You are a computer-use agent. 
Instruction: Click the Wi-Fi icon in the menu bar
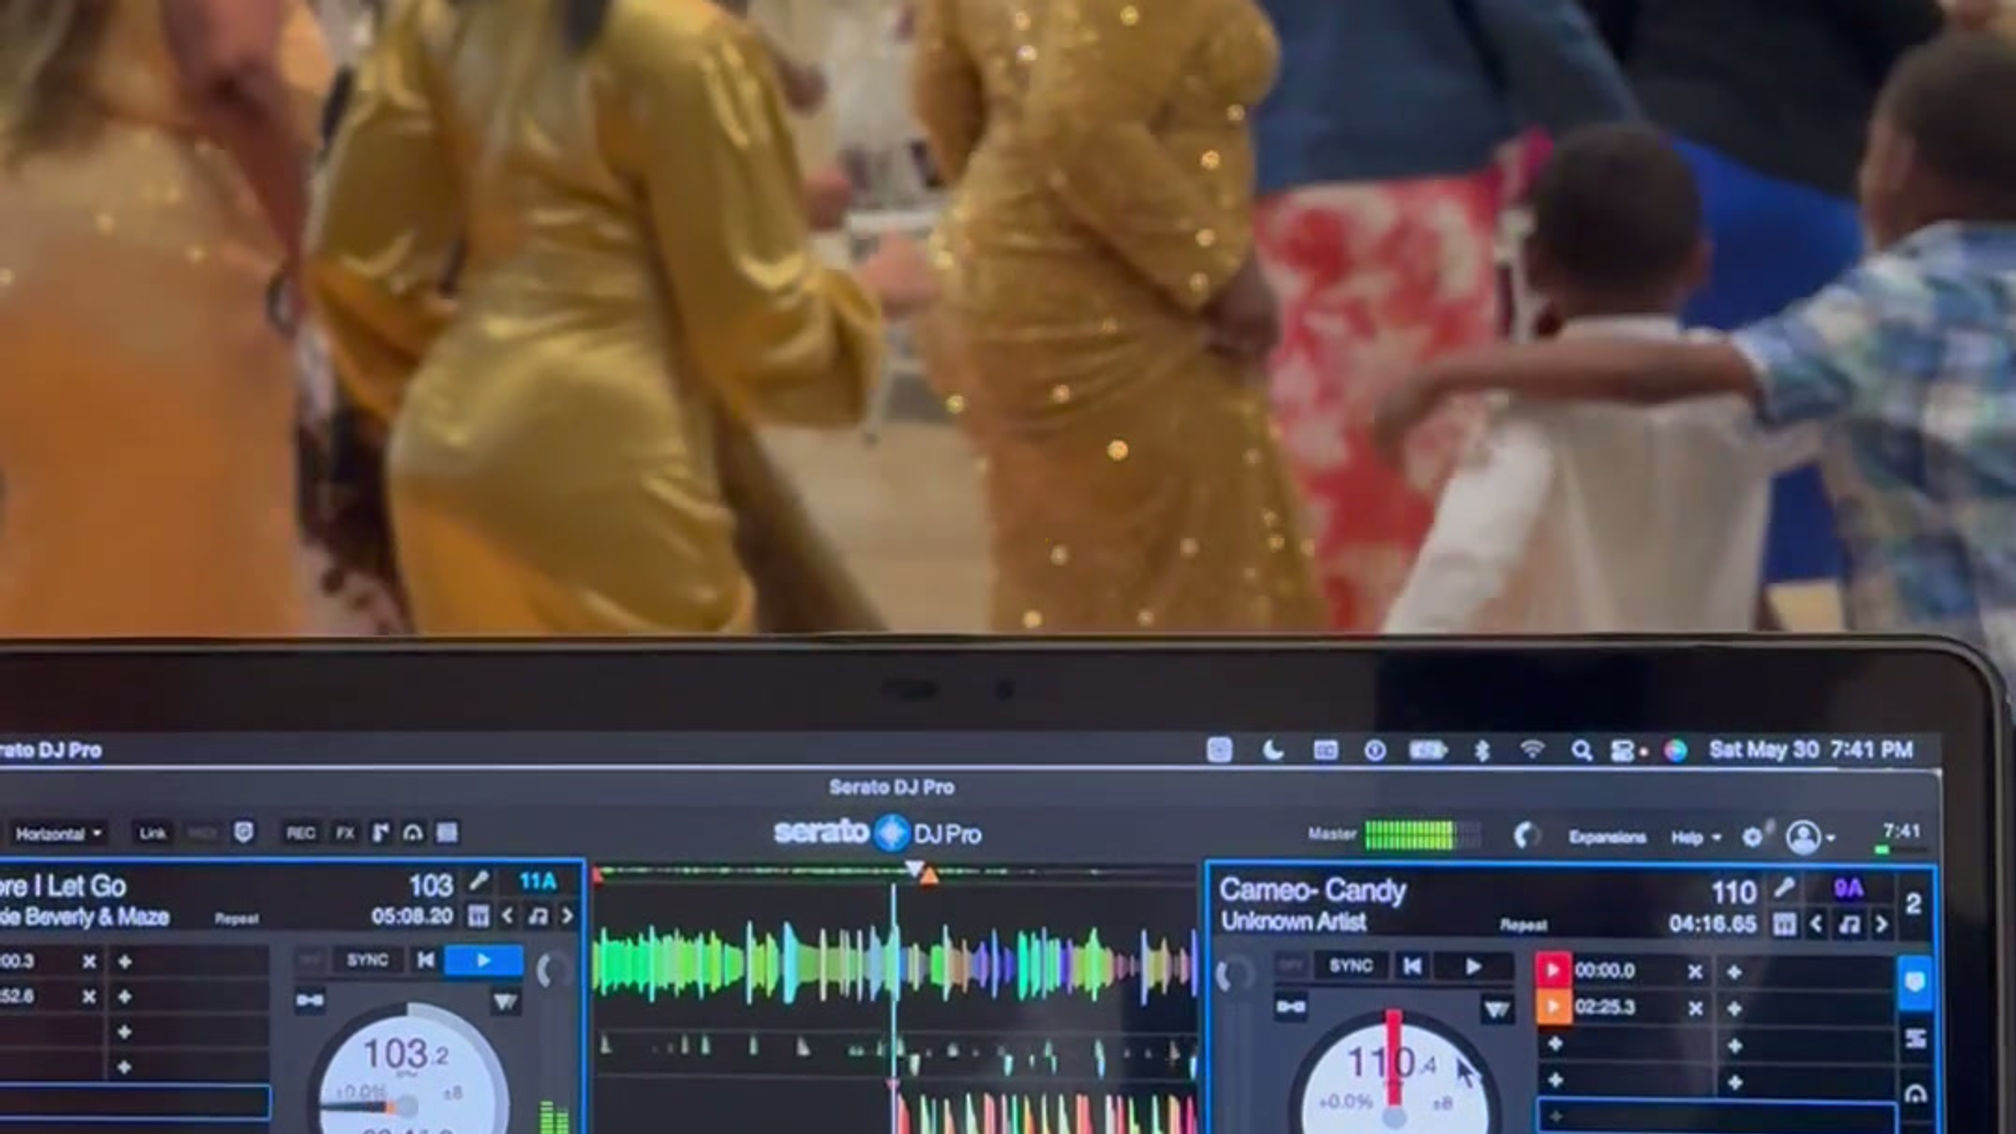pos(1531,750)
